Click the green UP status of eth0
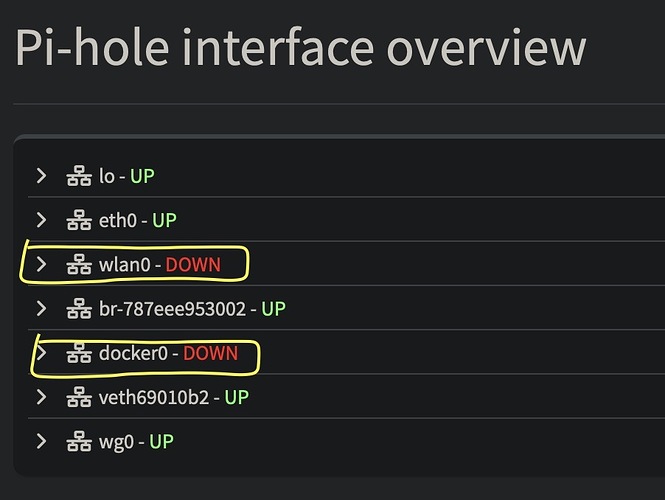 coord(163,220)
